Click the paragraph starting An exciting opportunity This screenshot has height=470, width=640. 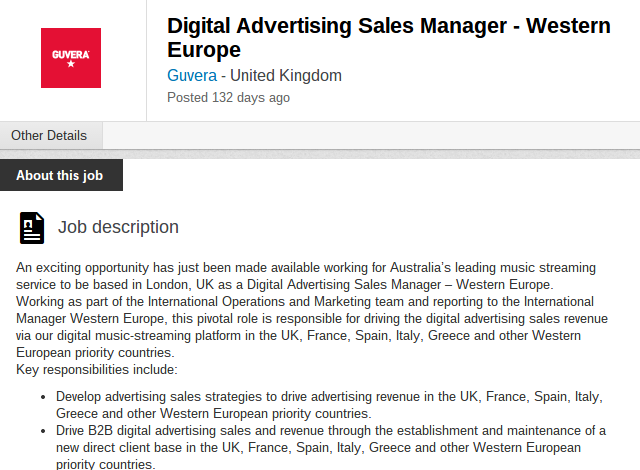[x=306, y=276]
